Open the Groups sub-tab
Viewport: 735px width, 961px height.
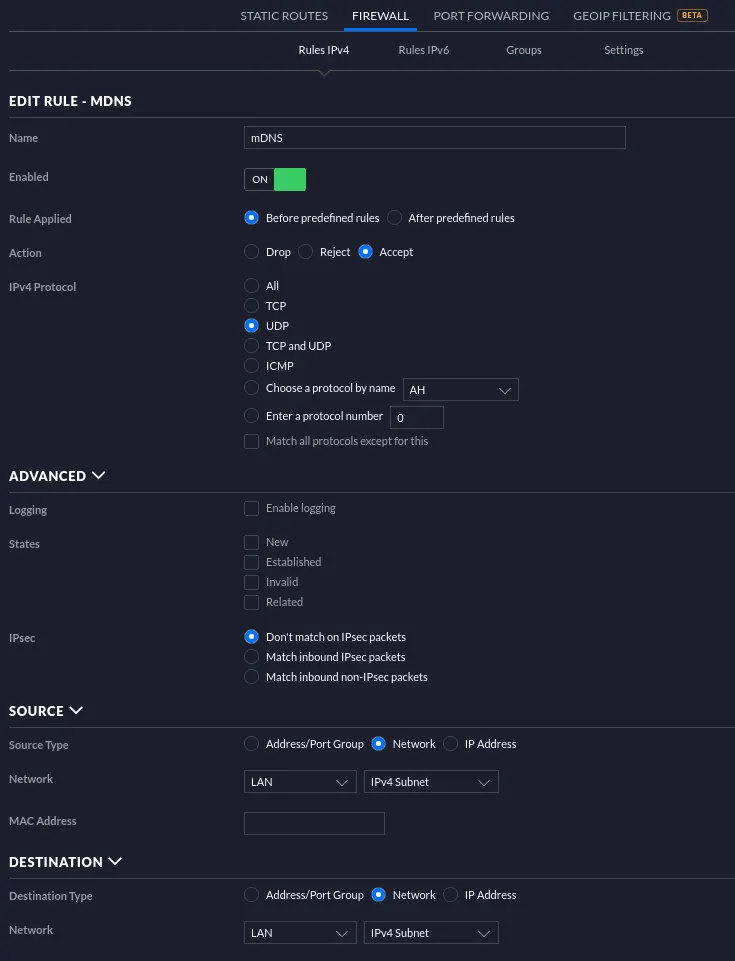click(x=524, y=50)
